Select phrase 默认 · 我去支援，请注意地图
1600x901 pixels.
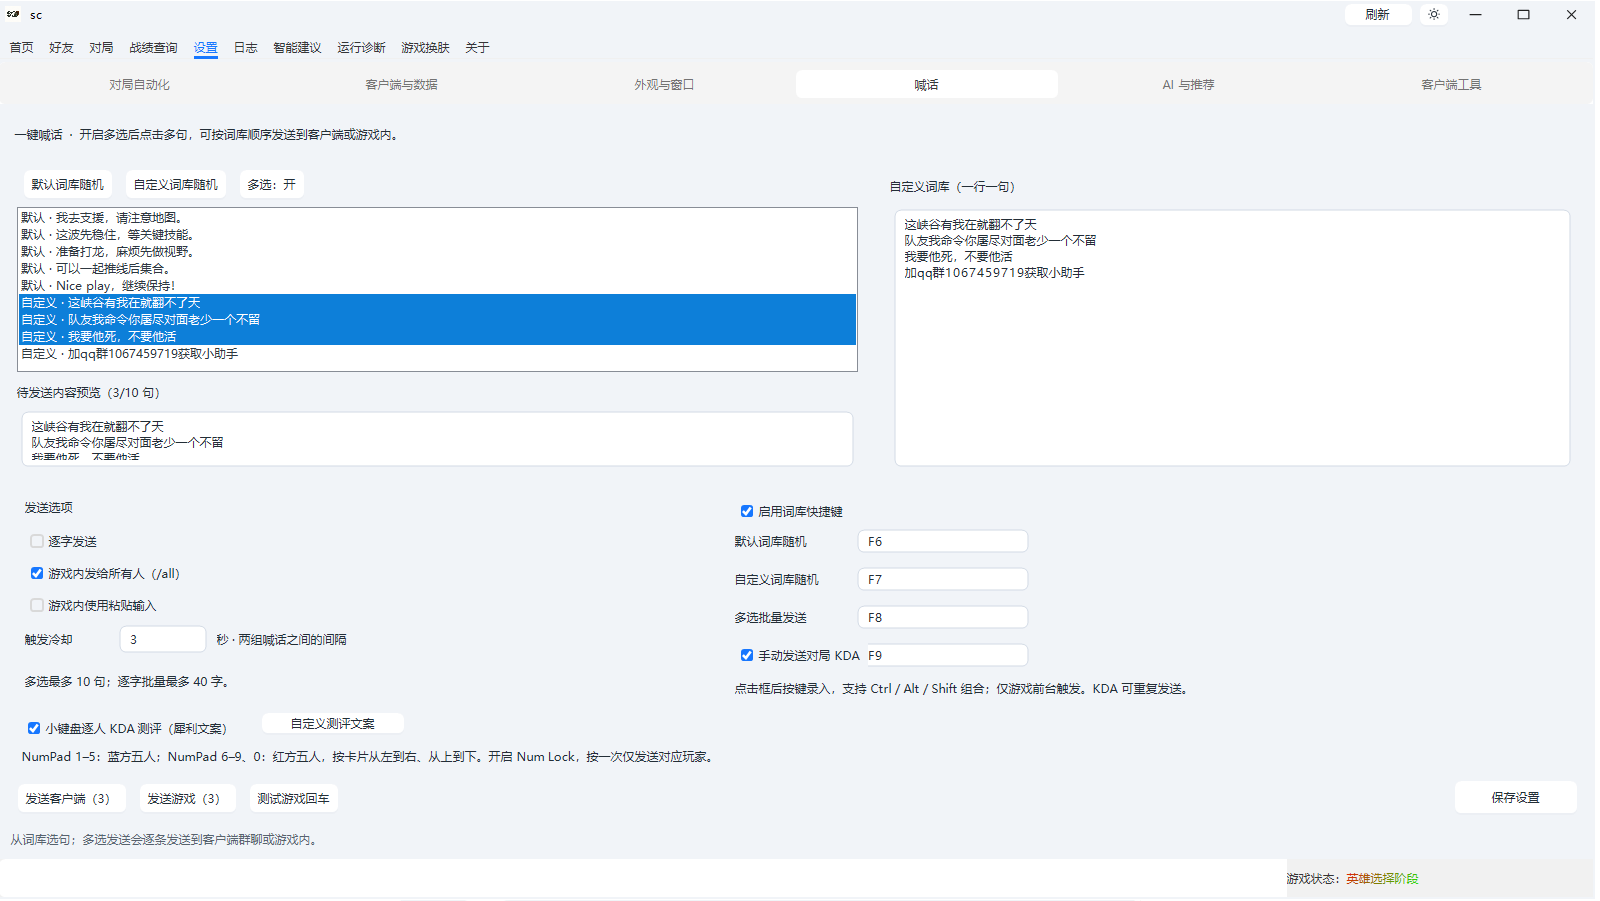(x=437, y=217)
